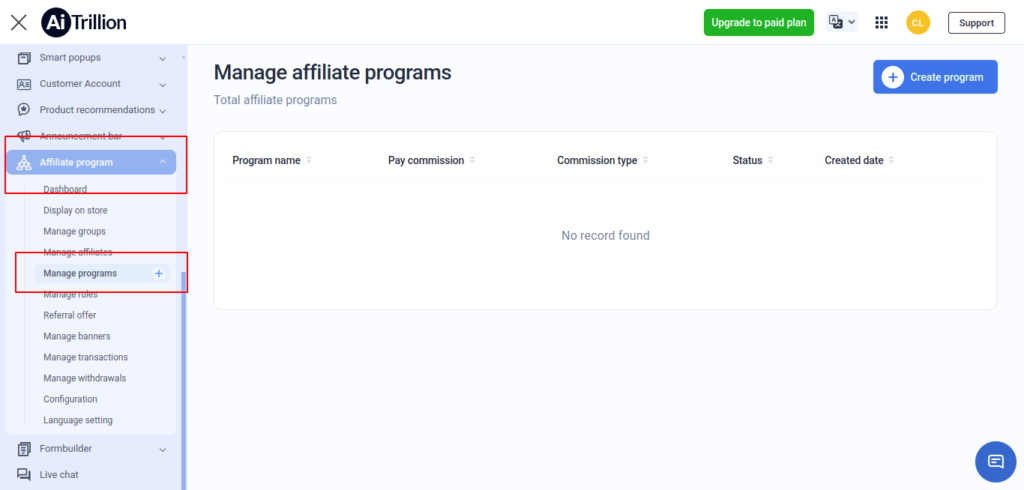Close the sidebar with the X icon
The image size is (1024, 490).
coord(19,23)
